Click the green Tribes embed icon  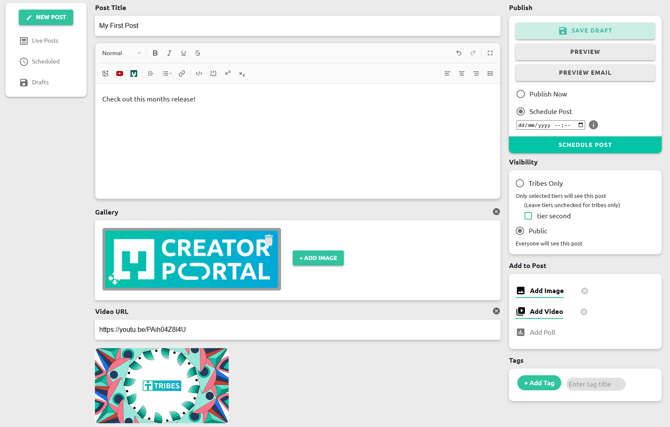tap(134, 74)
